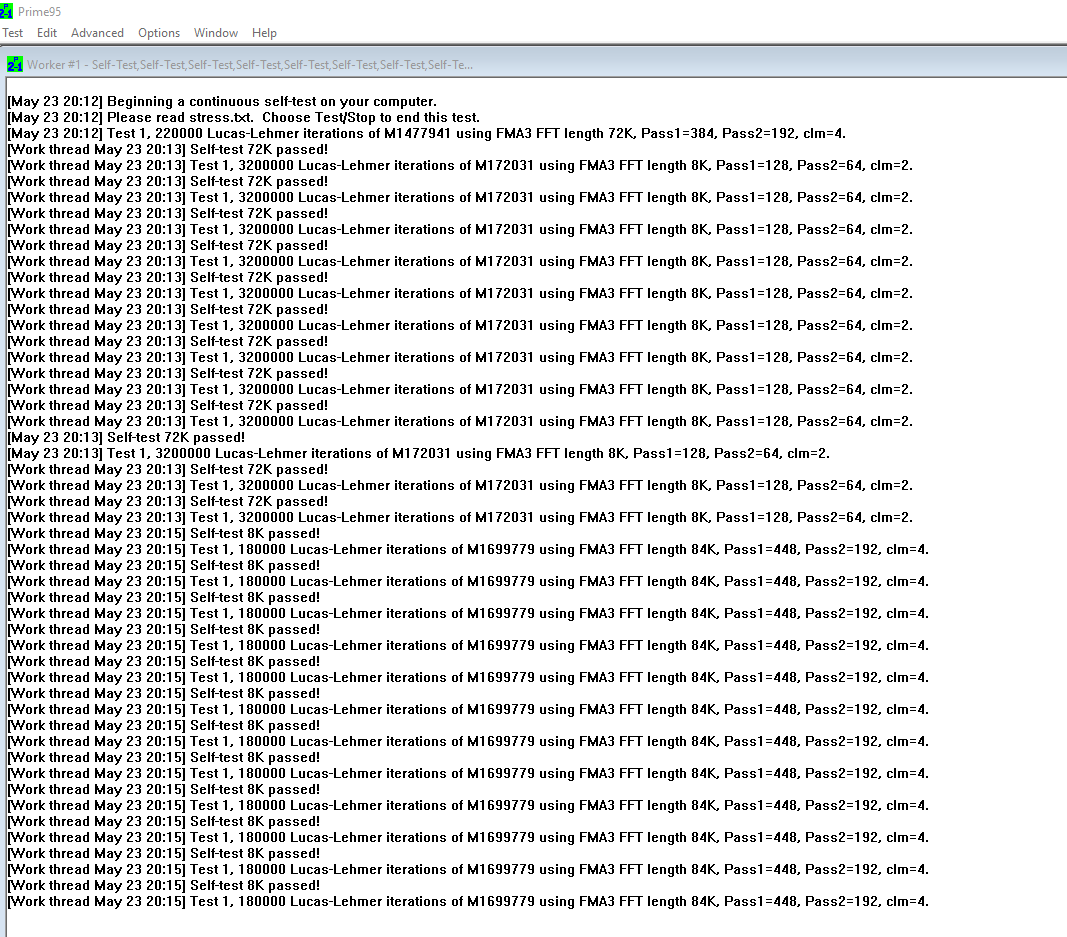This screenshot has width=1067, height=937.
Task: Click the 'Please read stress.txt' log line
Action: pos(244,117)
